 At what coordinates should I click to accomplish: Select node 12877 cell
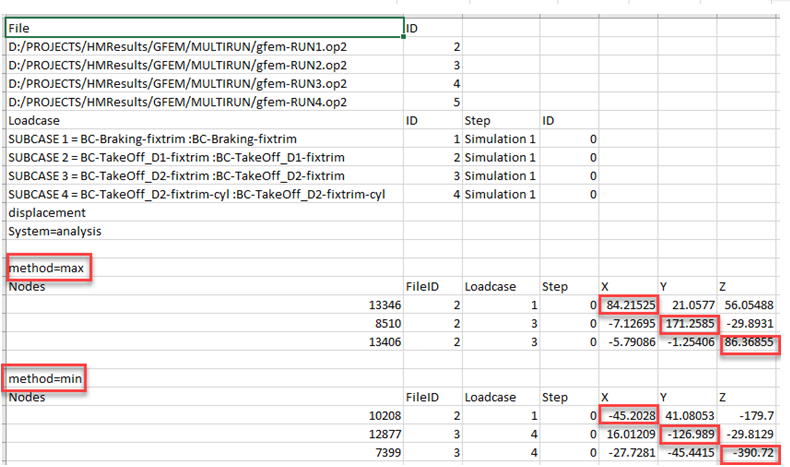point(204,434)
